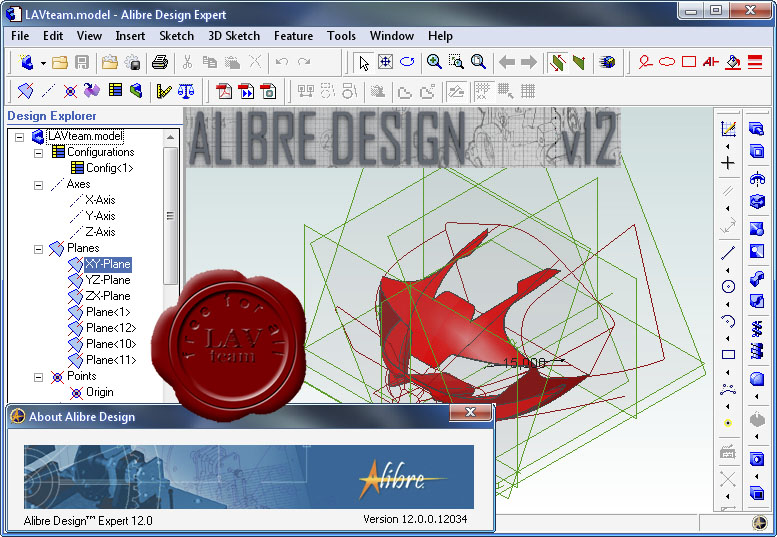This screenshot has width=777, height=537.
Task: Click the sketch Circle tool
Action: point(728,286)
